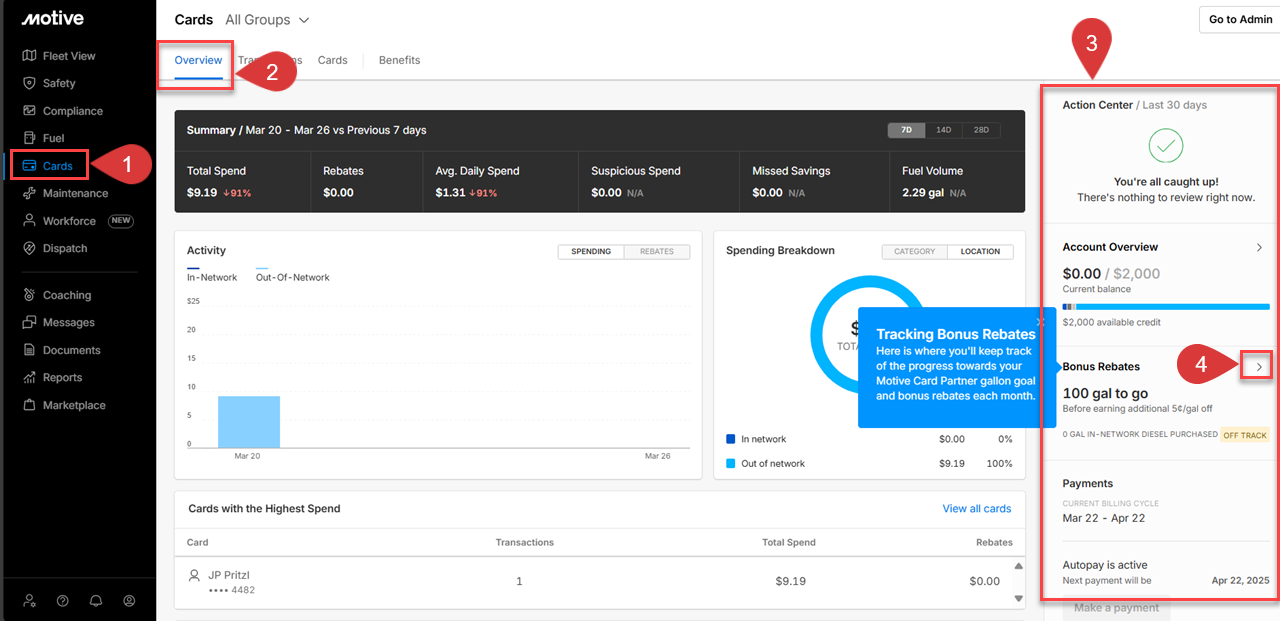Open the Overview tab
1280x621 pixels.
[198, 60]
